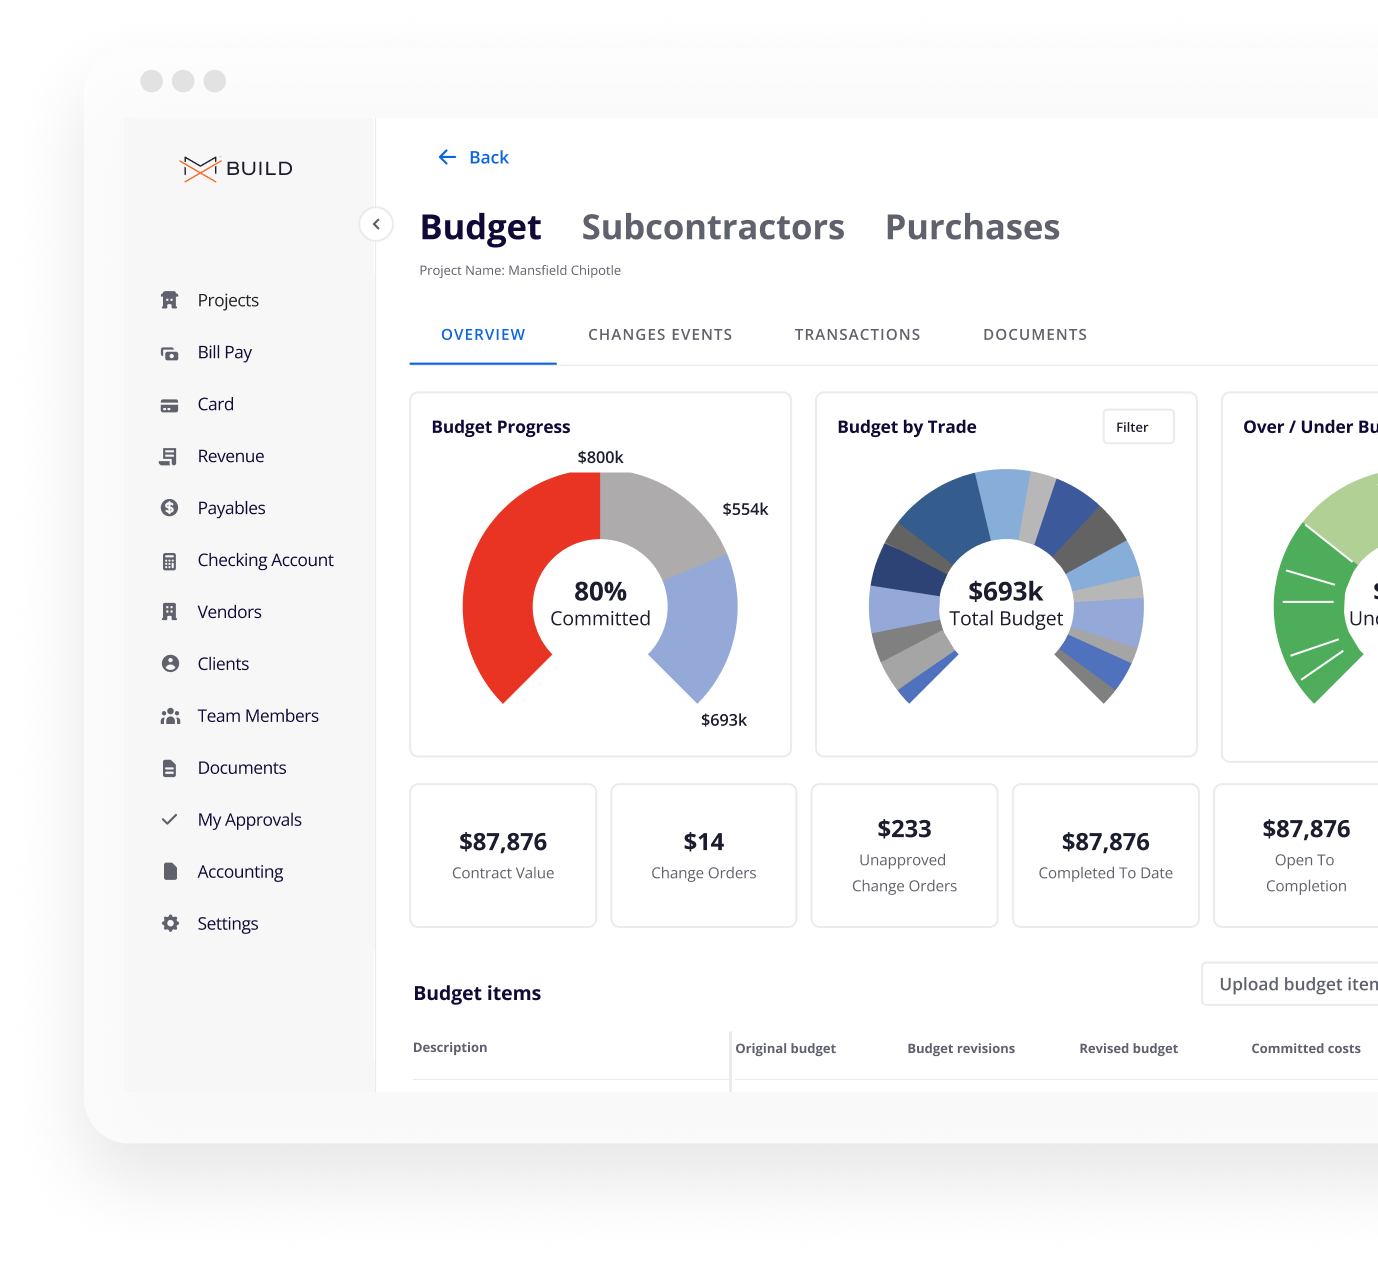The width and height of the screenshot is (1378, 1264).
Task: Select the Card icon in sidebar
Action: pos(170,405)
